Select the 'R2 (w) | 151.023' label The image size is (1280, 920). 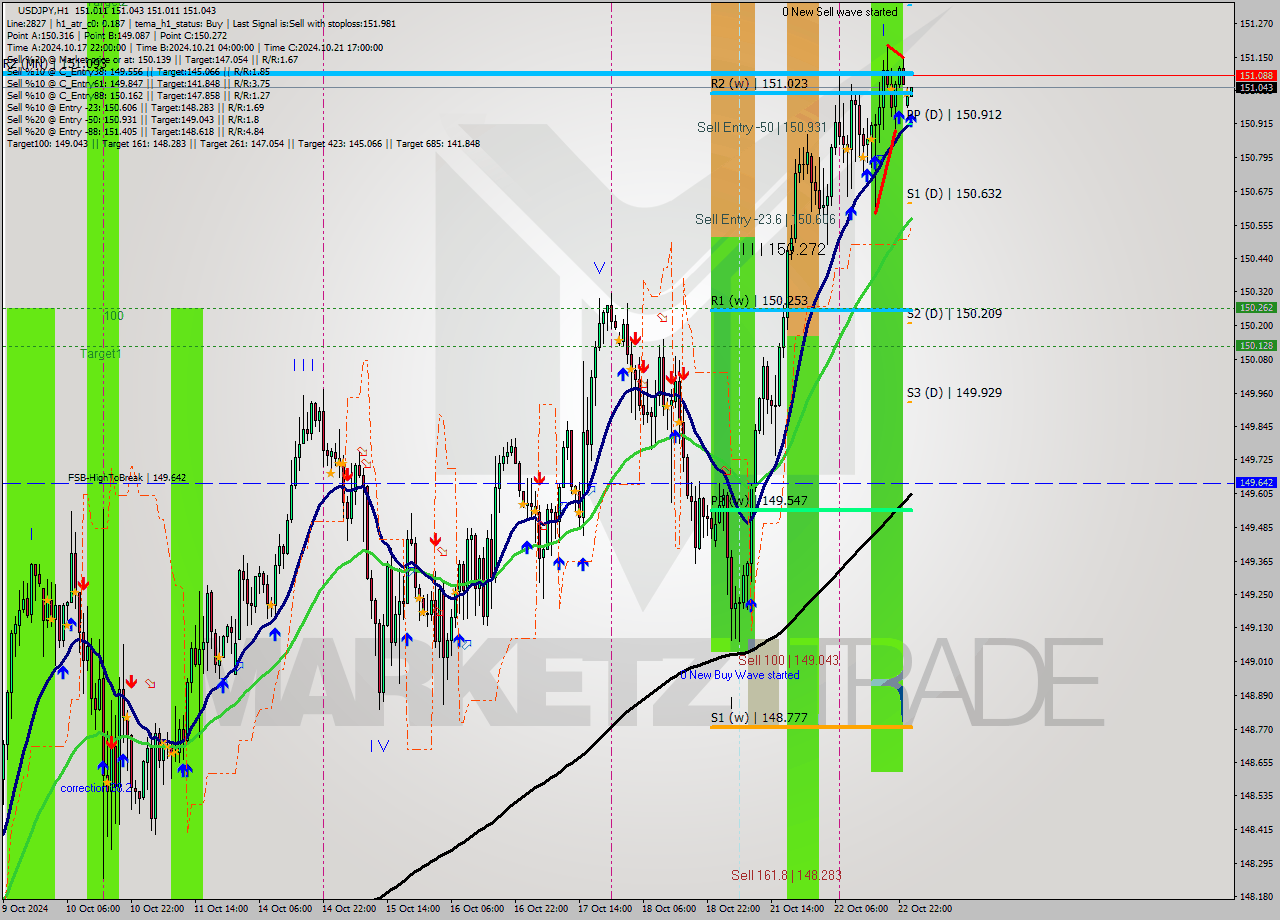759,84
